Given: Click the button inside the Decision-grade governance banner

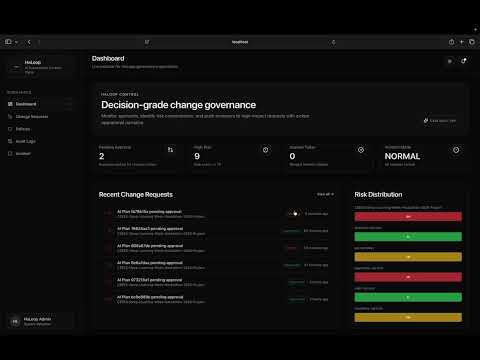Looking at the screenshot, I should [x=440, y=121].
